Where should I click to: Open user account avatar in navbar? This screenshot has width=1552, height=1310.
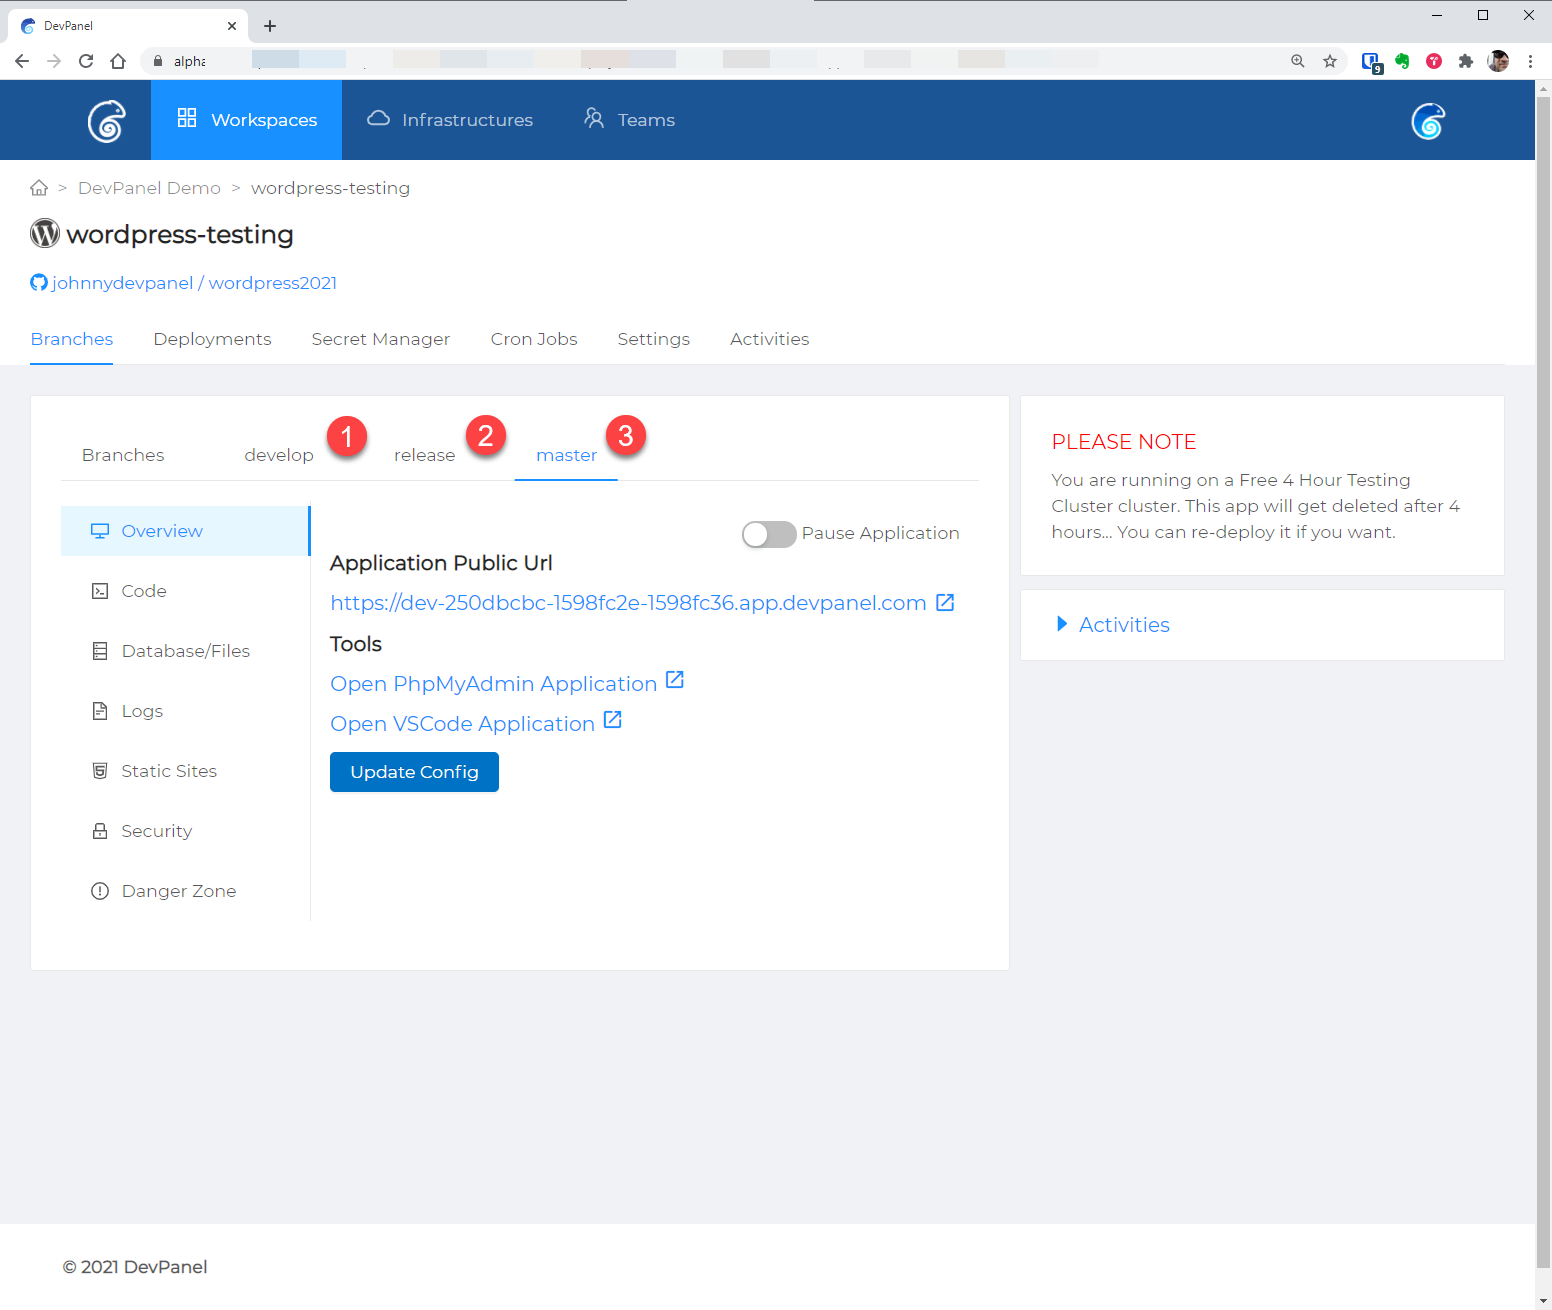1428,121
